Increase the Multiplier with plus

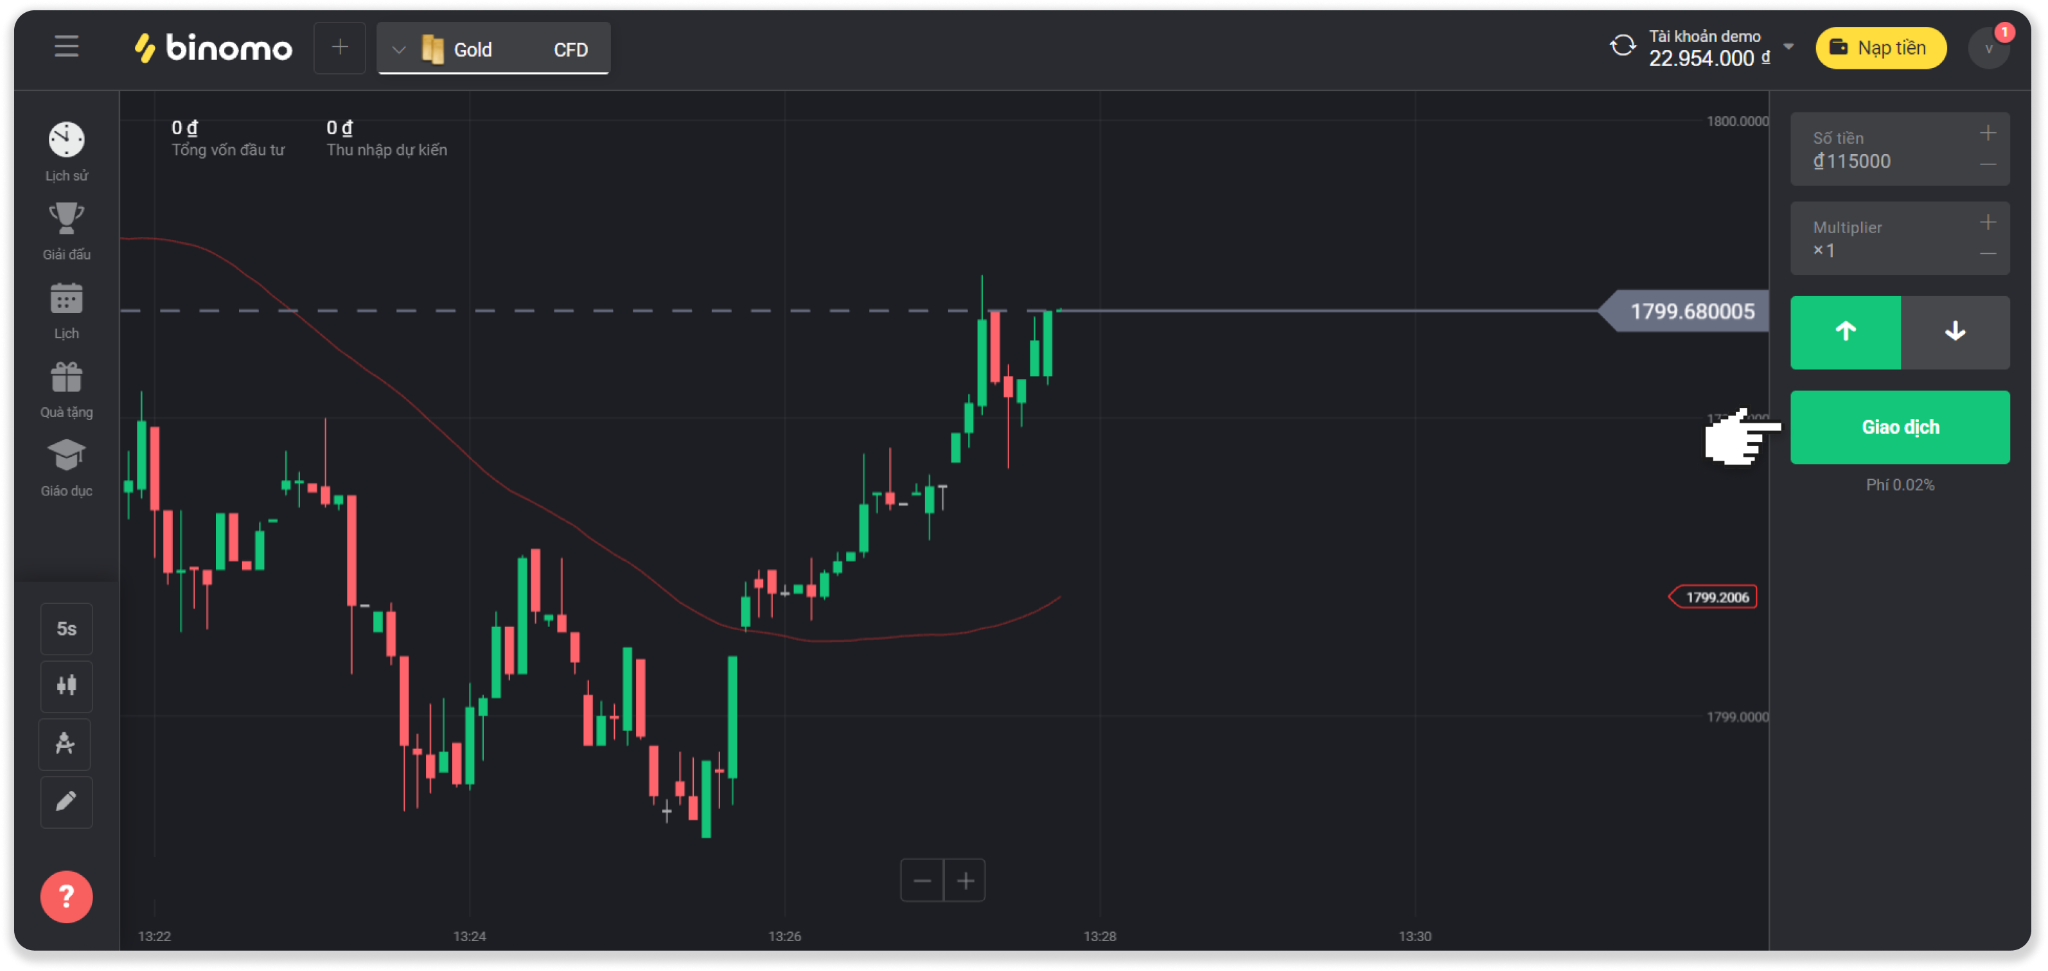(x=1988, y=222)
